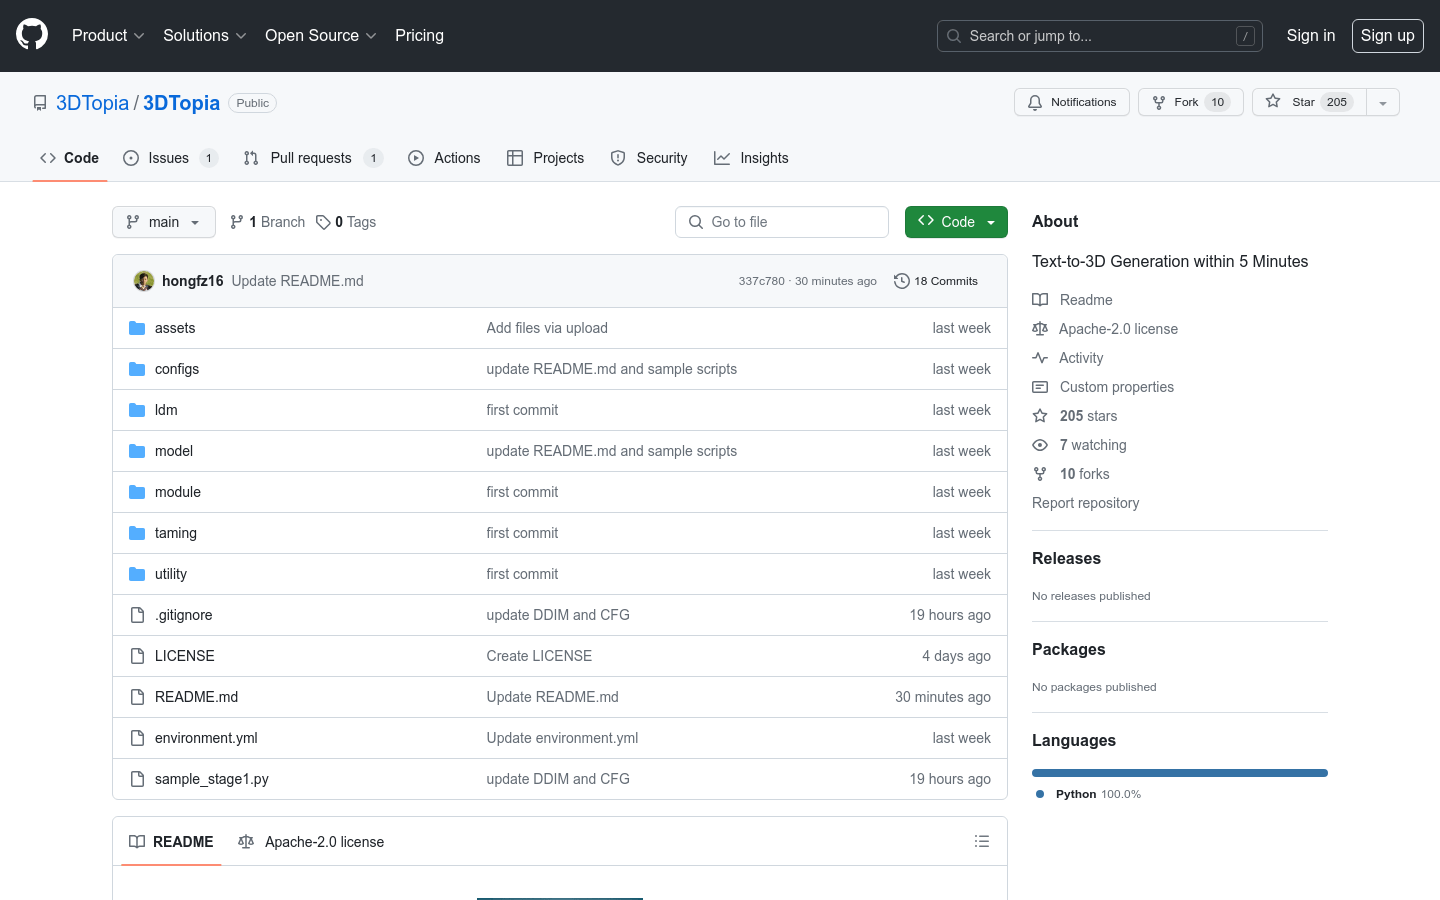Open the Releases heading link
1440x900 pixels.
(1066, 558)
